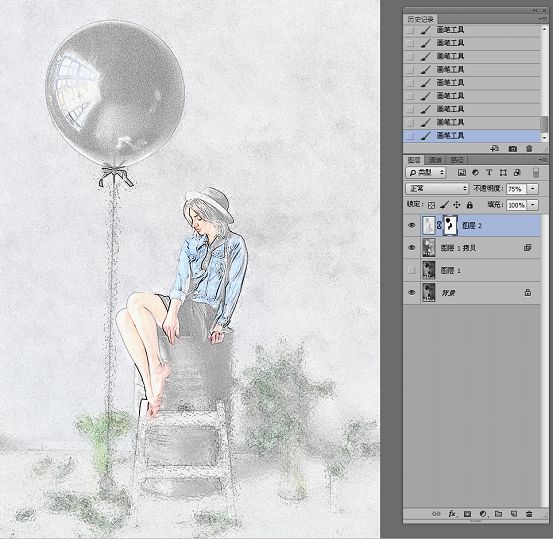
Task: Hide the background layer via eye icon
Action: tap(411, 292)
